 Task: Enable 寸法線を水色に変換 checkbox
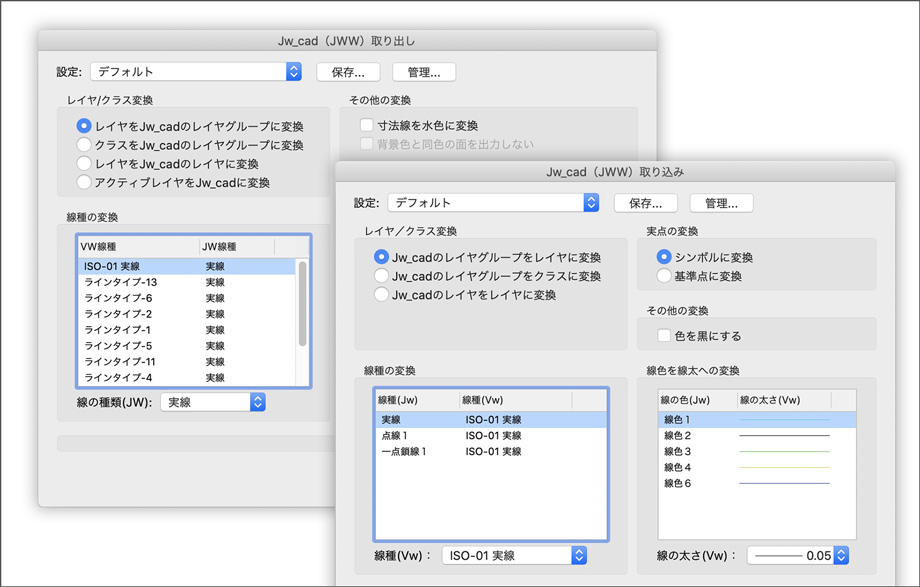click(x=367, y=125)
